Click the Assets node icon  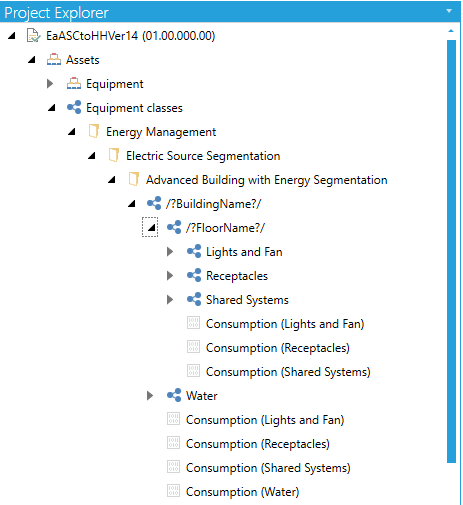pos(54,60)
